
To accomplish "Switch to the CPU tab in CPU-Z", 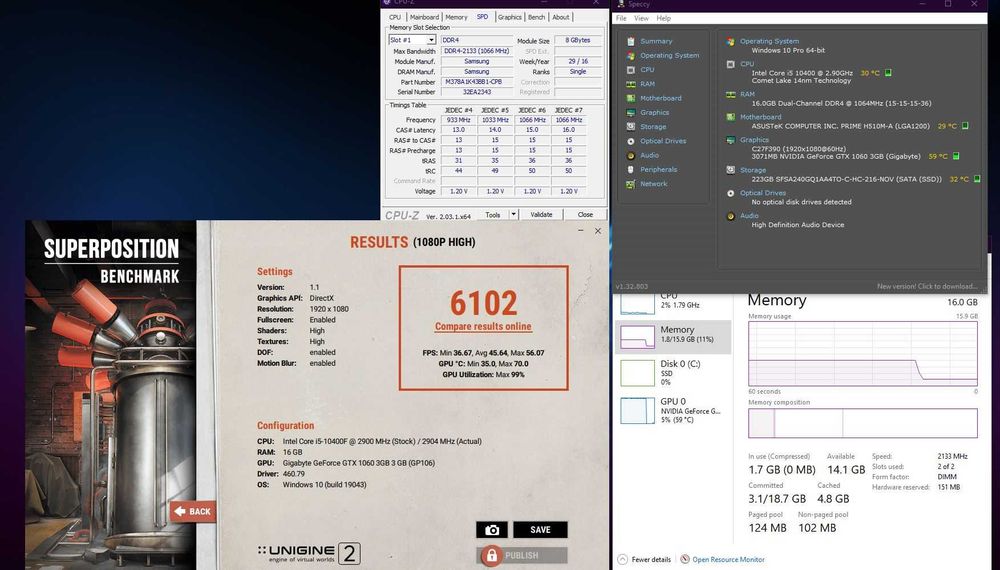I will click(x=395, y=17).
